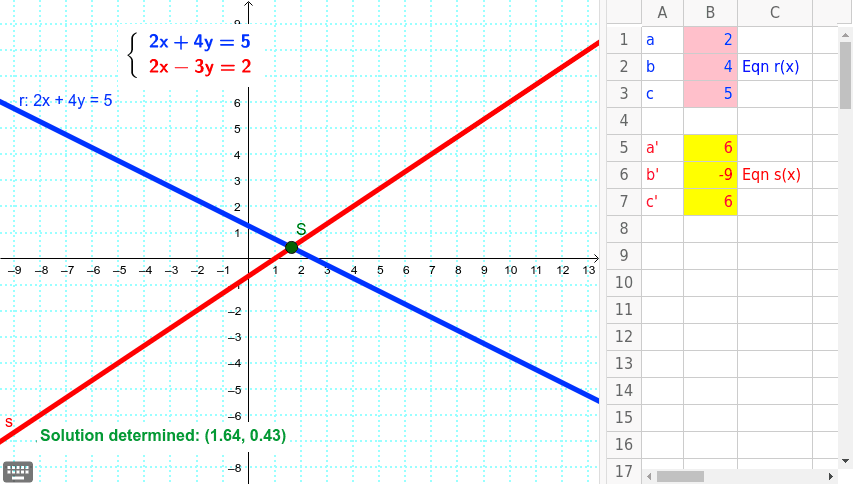Click the scroll up arrow of spreadsheet

(845, 34)
